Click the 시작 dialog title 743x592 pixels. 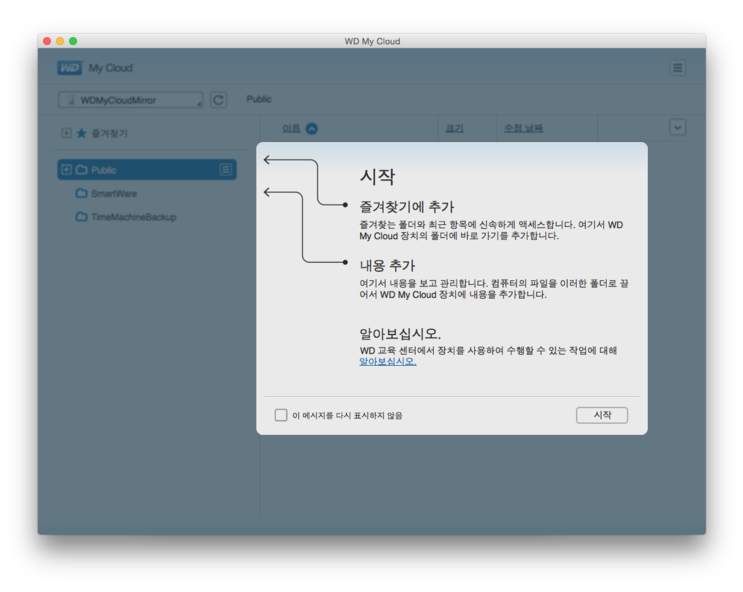tap(377, 177)
